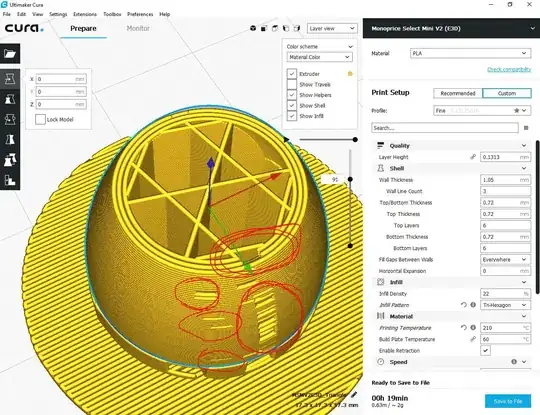Reset Infill Pattern with revert arrow
Image resolution: width=540 pixels, height=415 pixels.
point(464,305)
